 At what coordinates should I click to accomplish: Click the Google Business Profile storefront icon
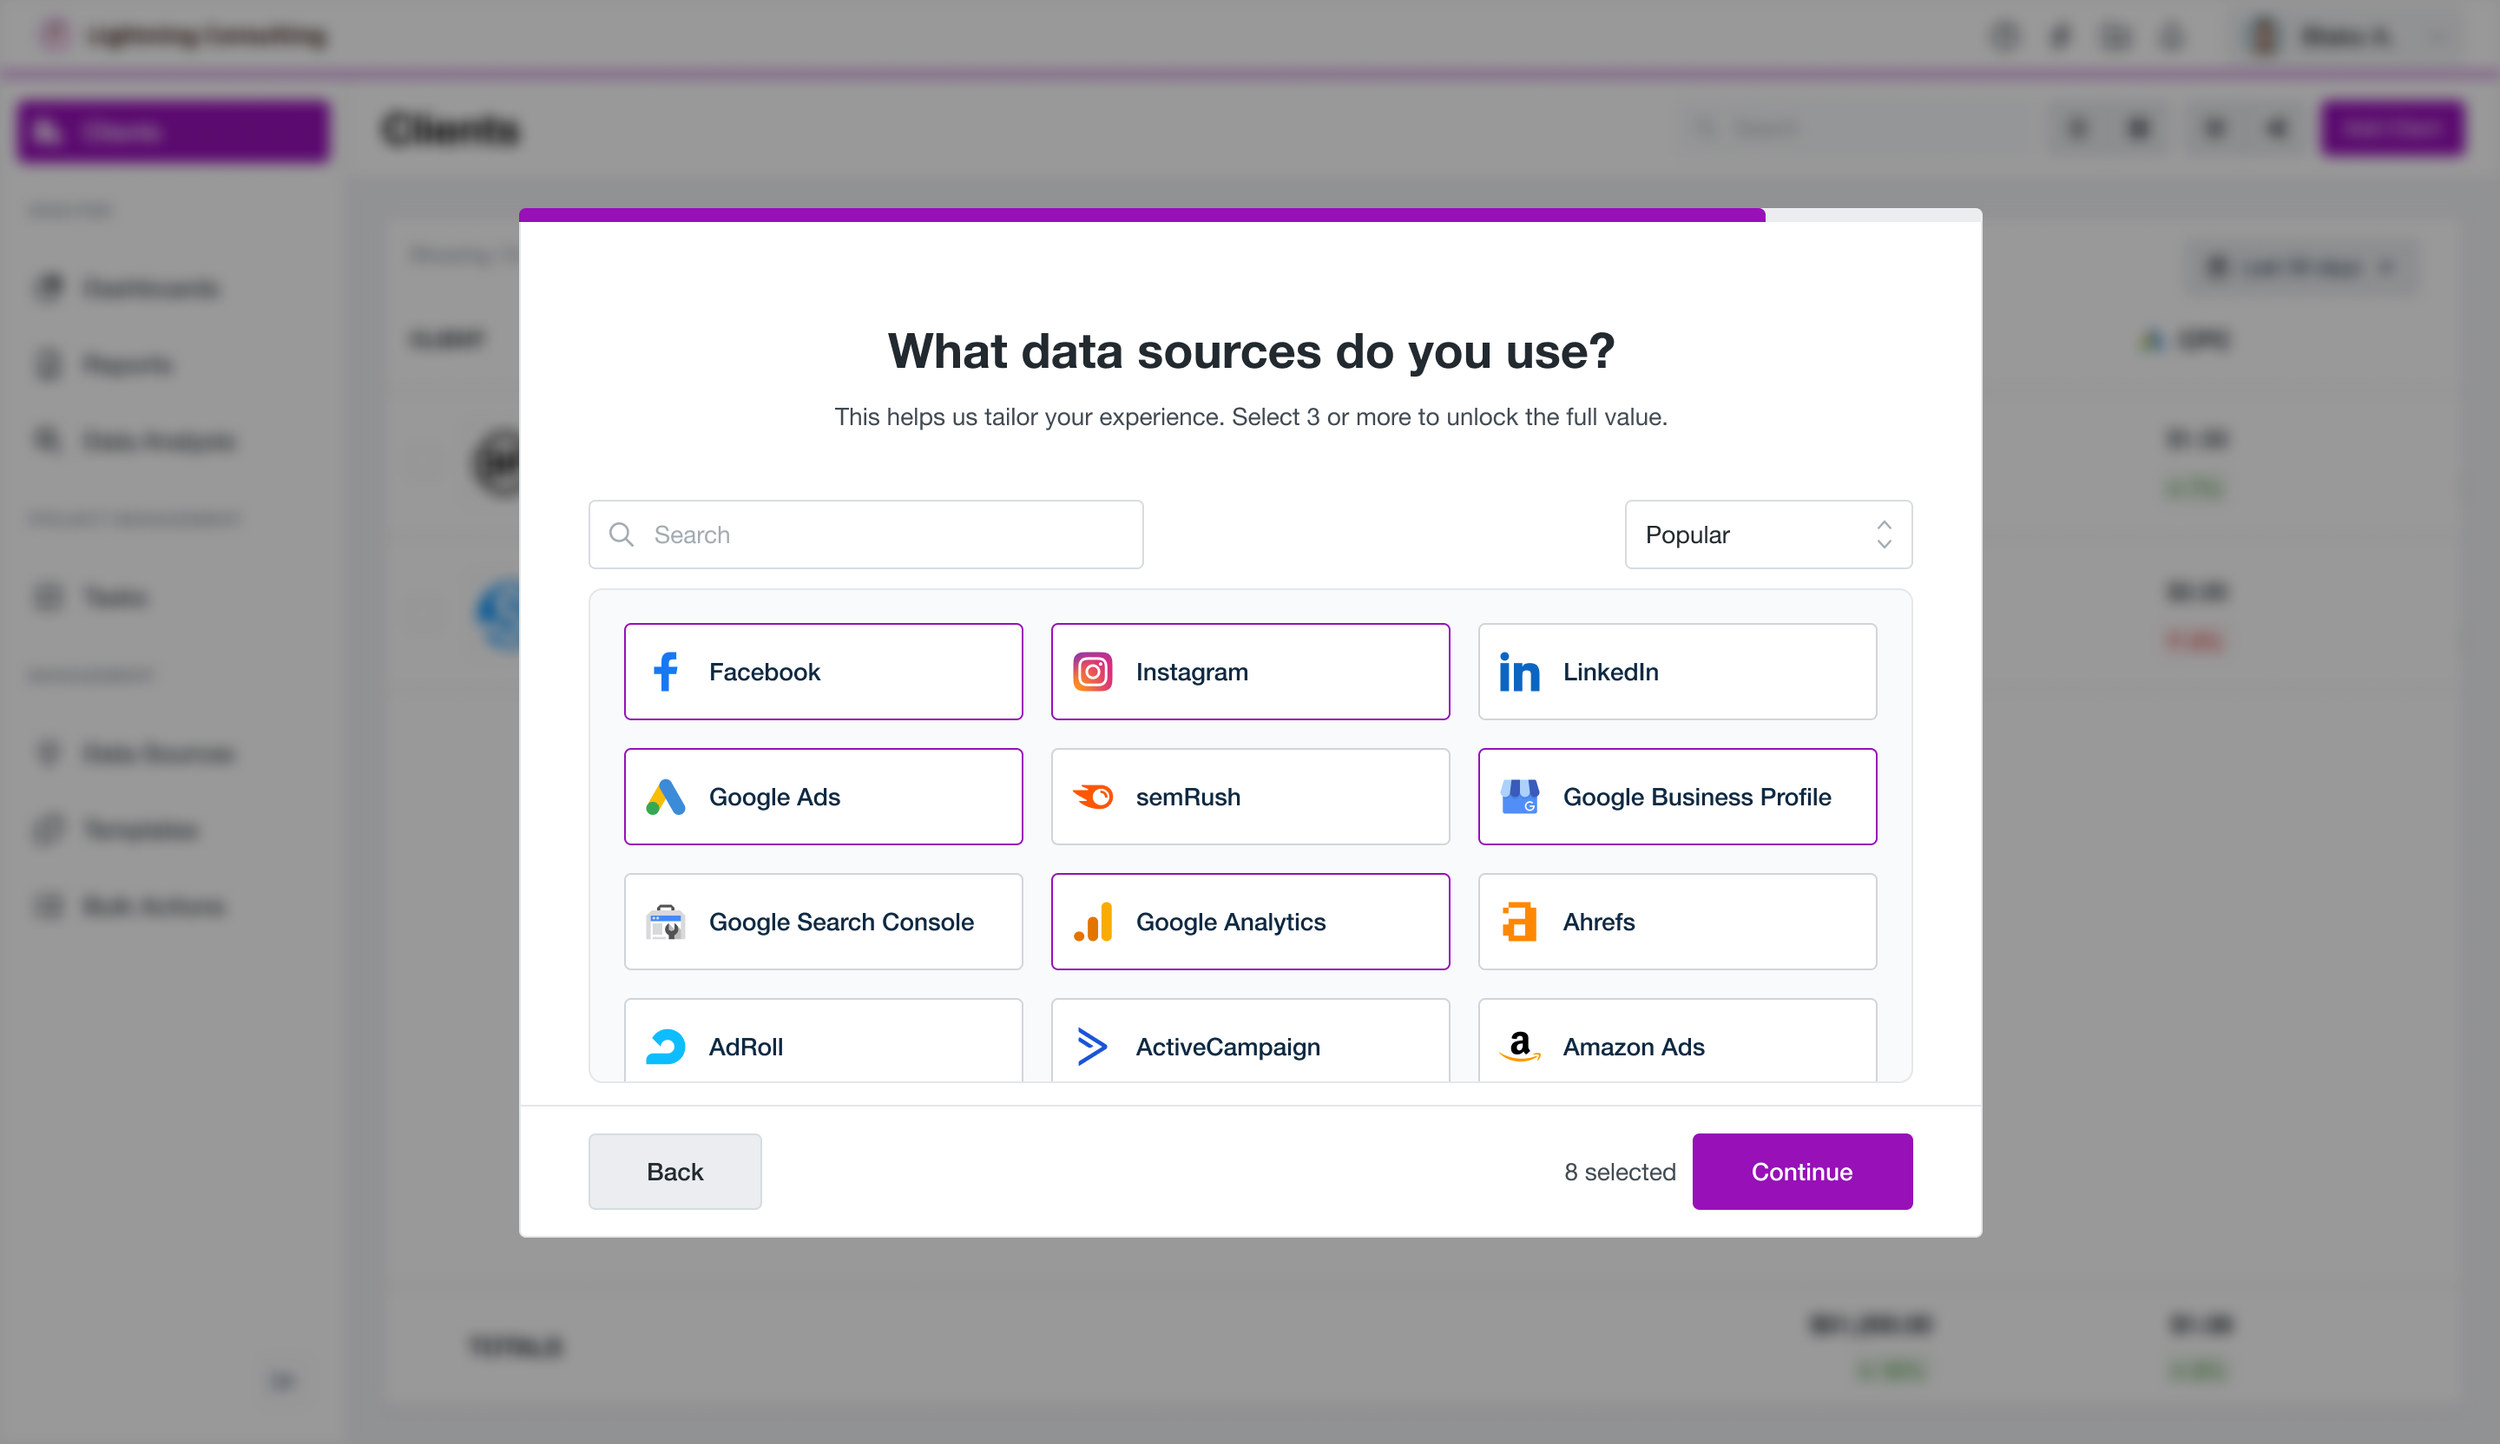[x=1519, y=797]
